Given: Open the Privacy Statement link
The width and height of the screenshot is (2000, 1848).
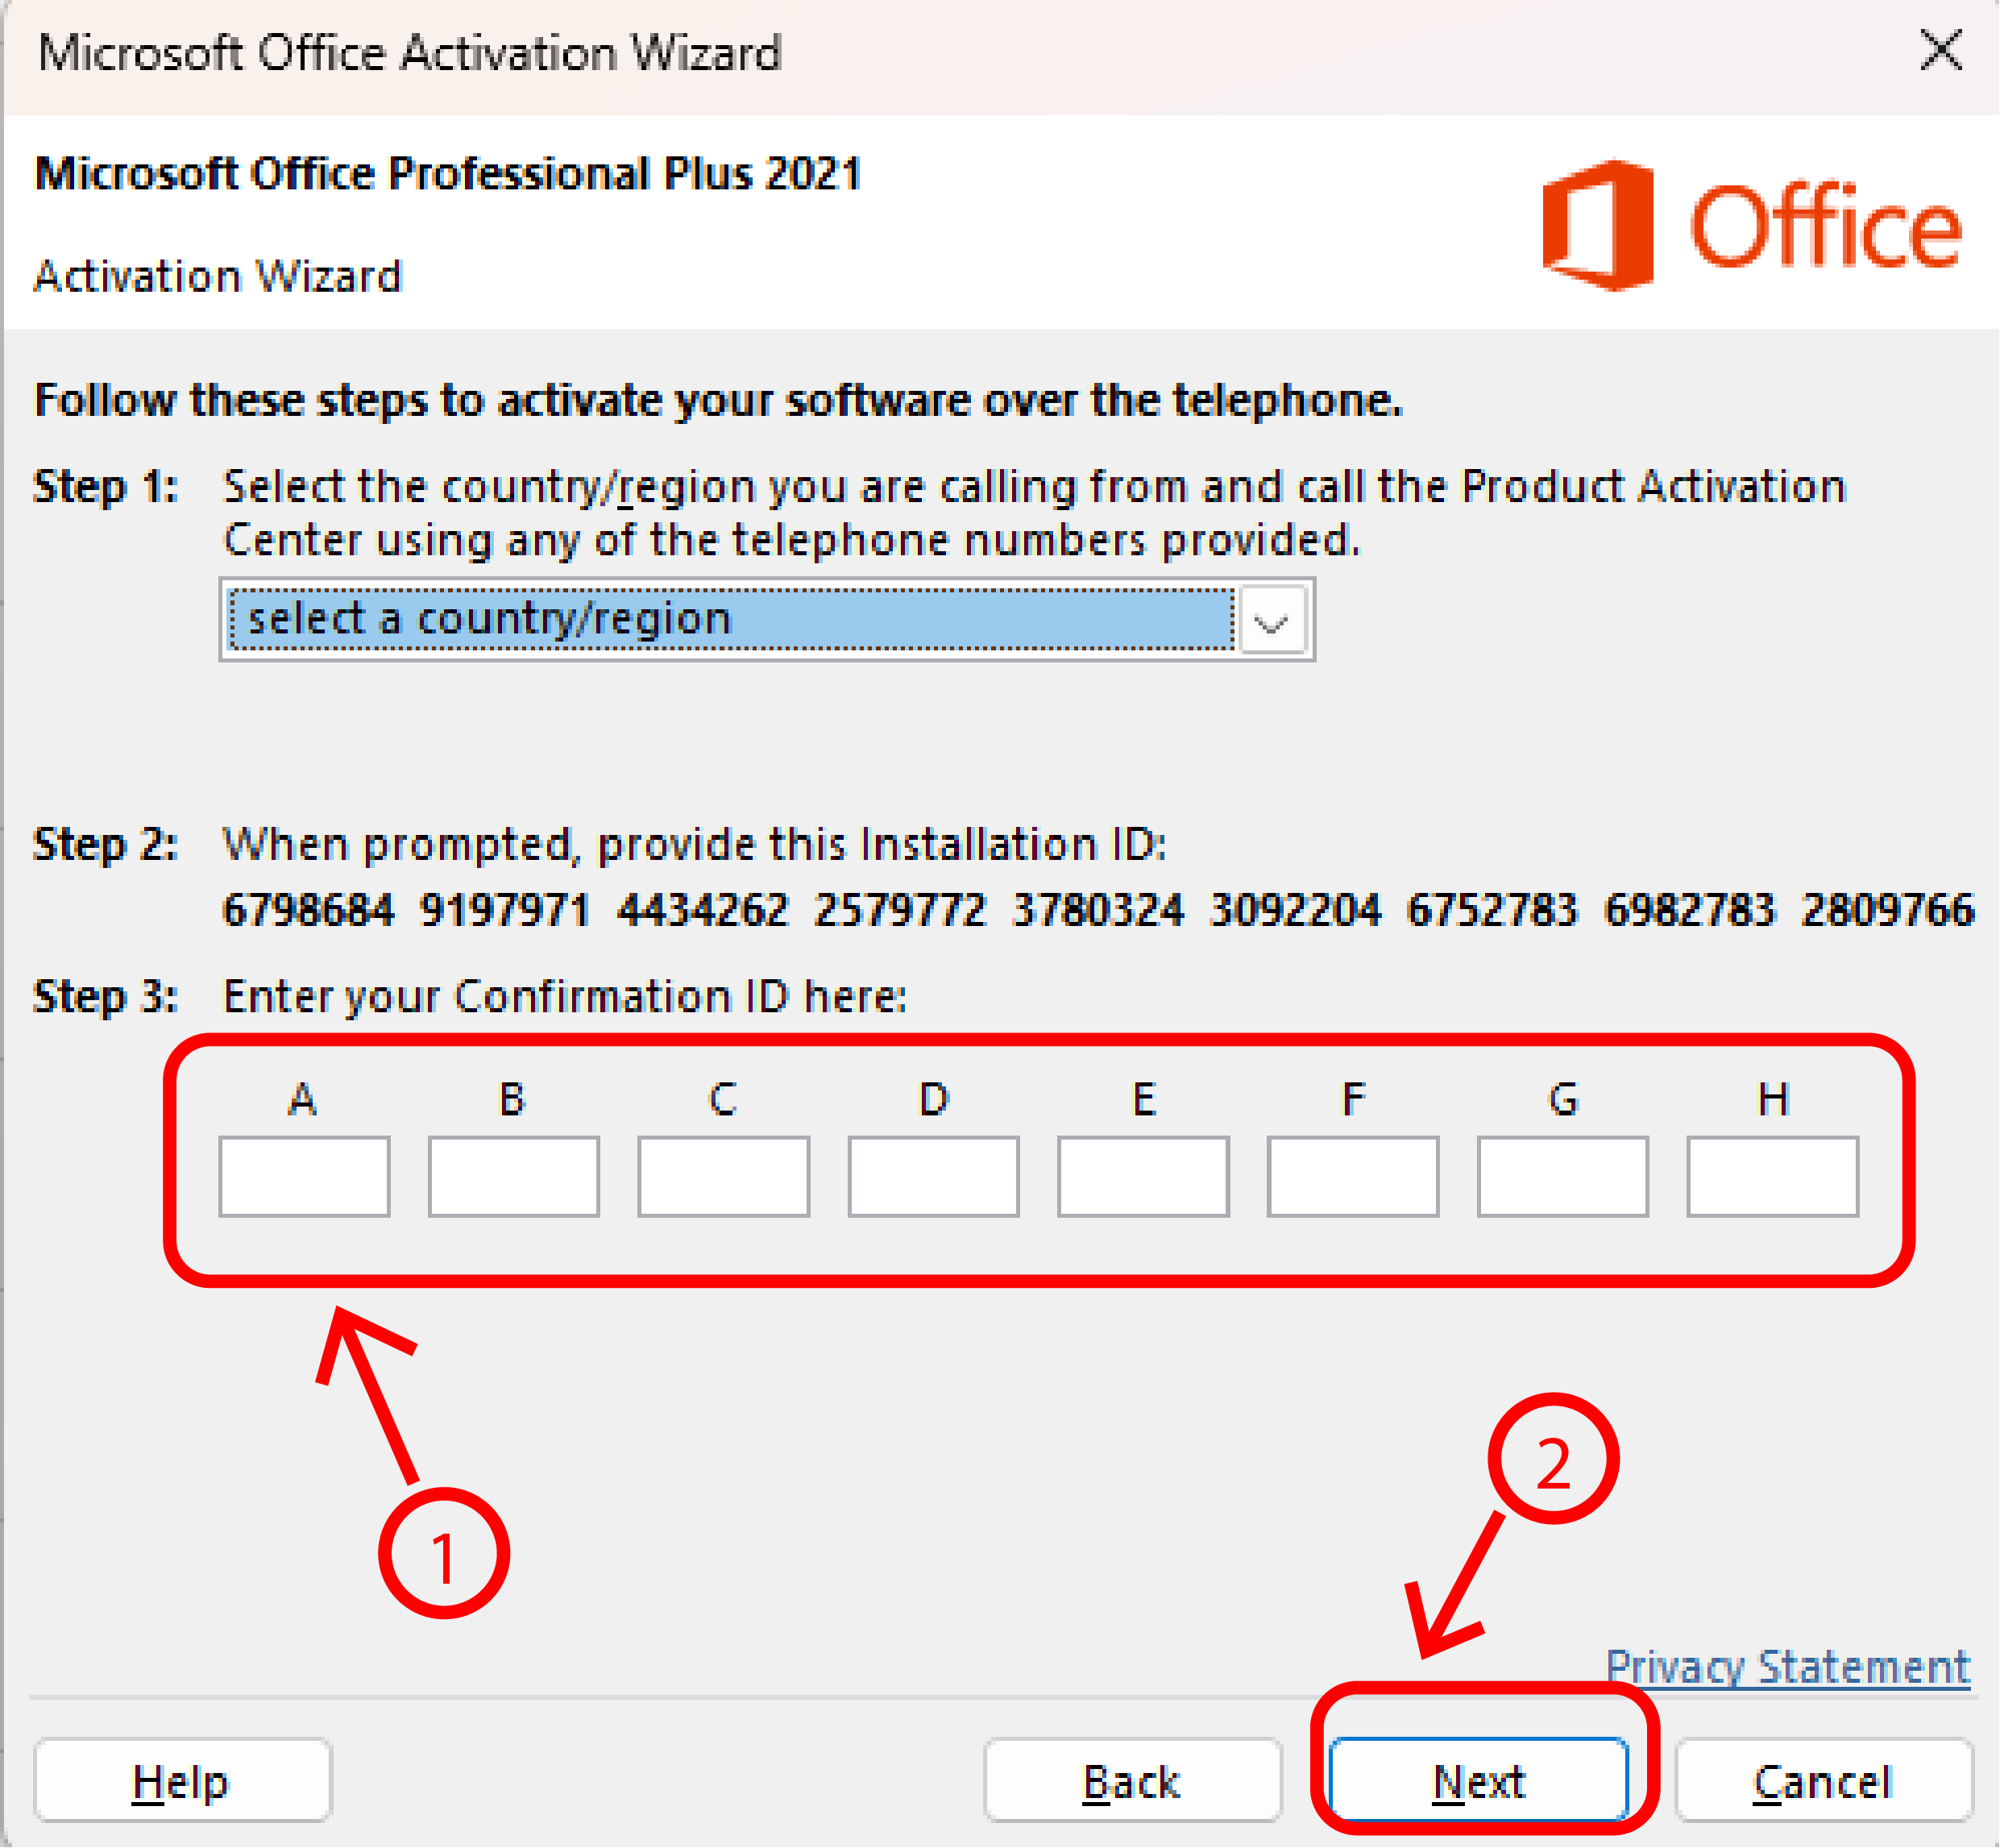Looking at the screenshot, I should (1788, 1667).
